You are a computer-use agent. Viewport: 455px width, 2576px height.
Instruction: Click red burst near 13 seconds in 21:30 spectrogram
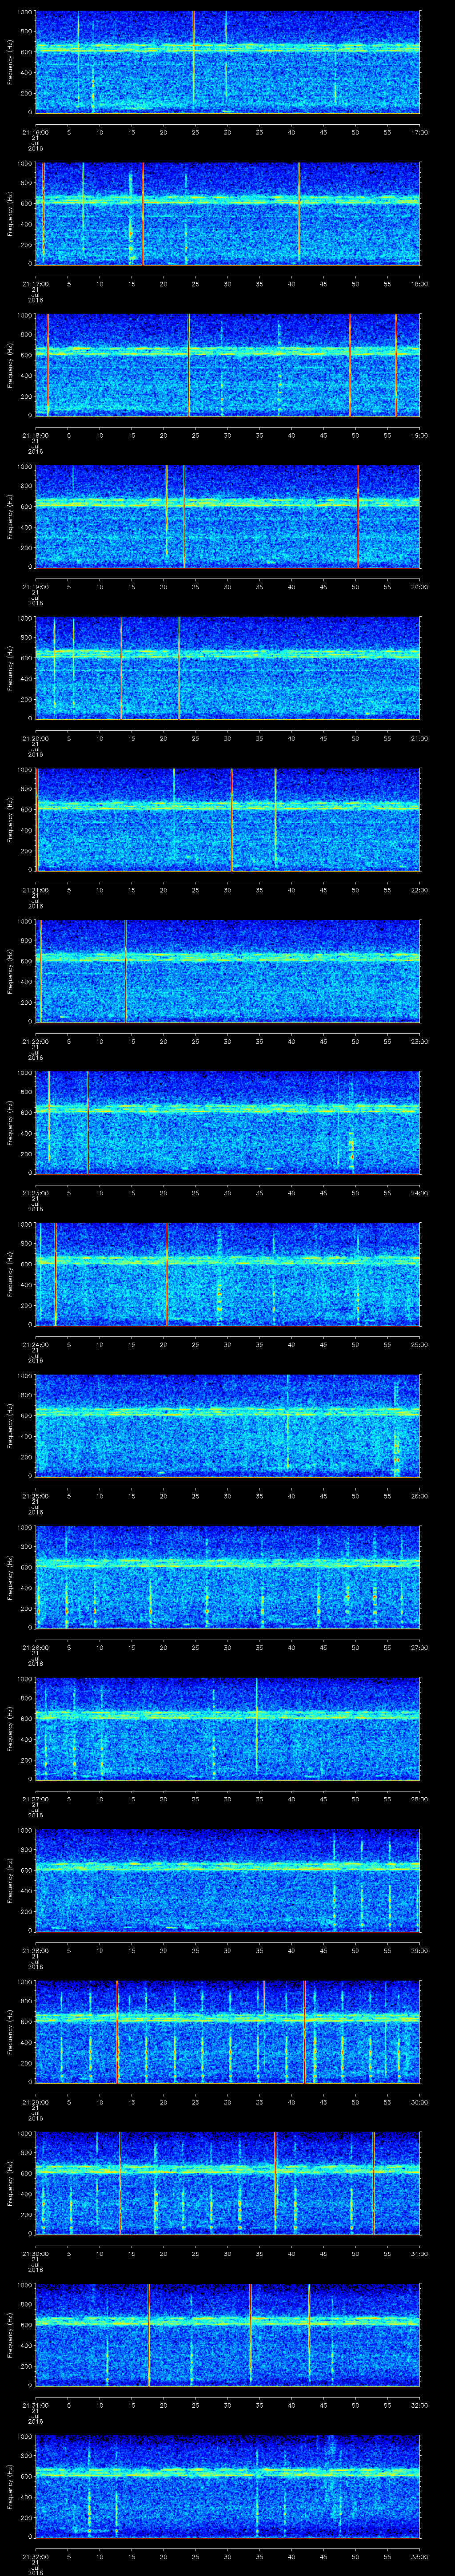tap(120, 2183)
